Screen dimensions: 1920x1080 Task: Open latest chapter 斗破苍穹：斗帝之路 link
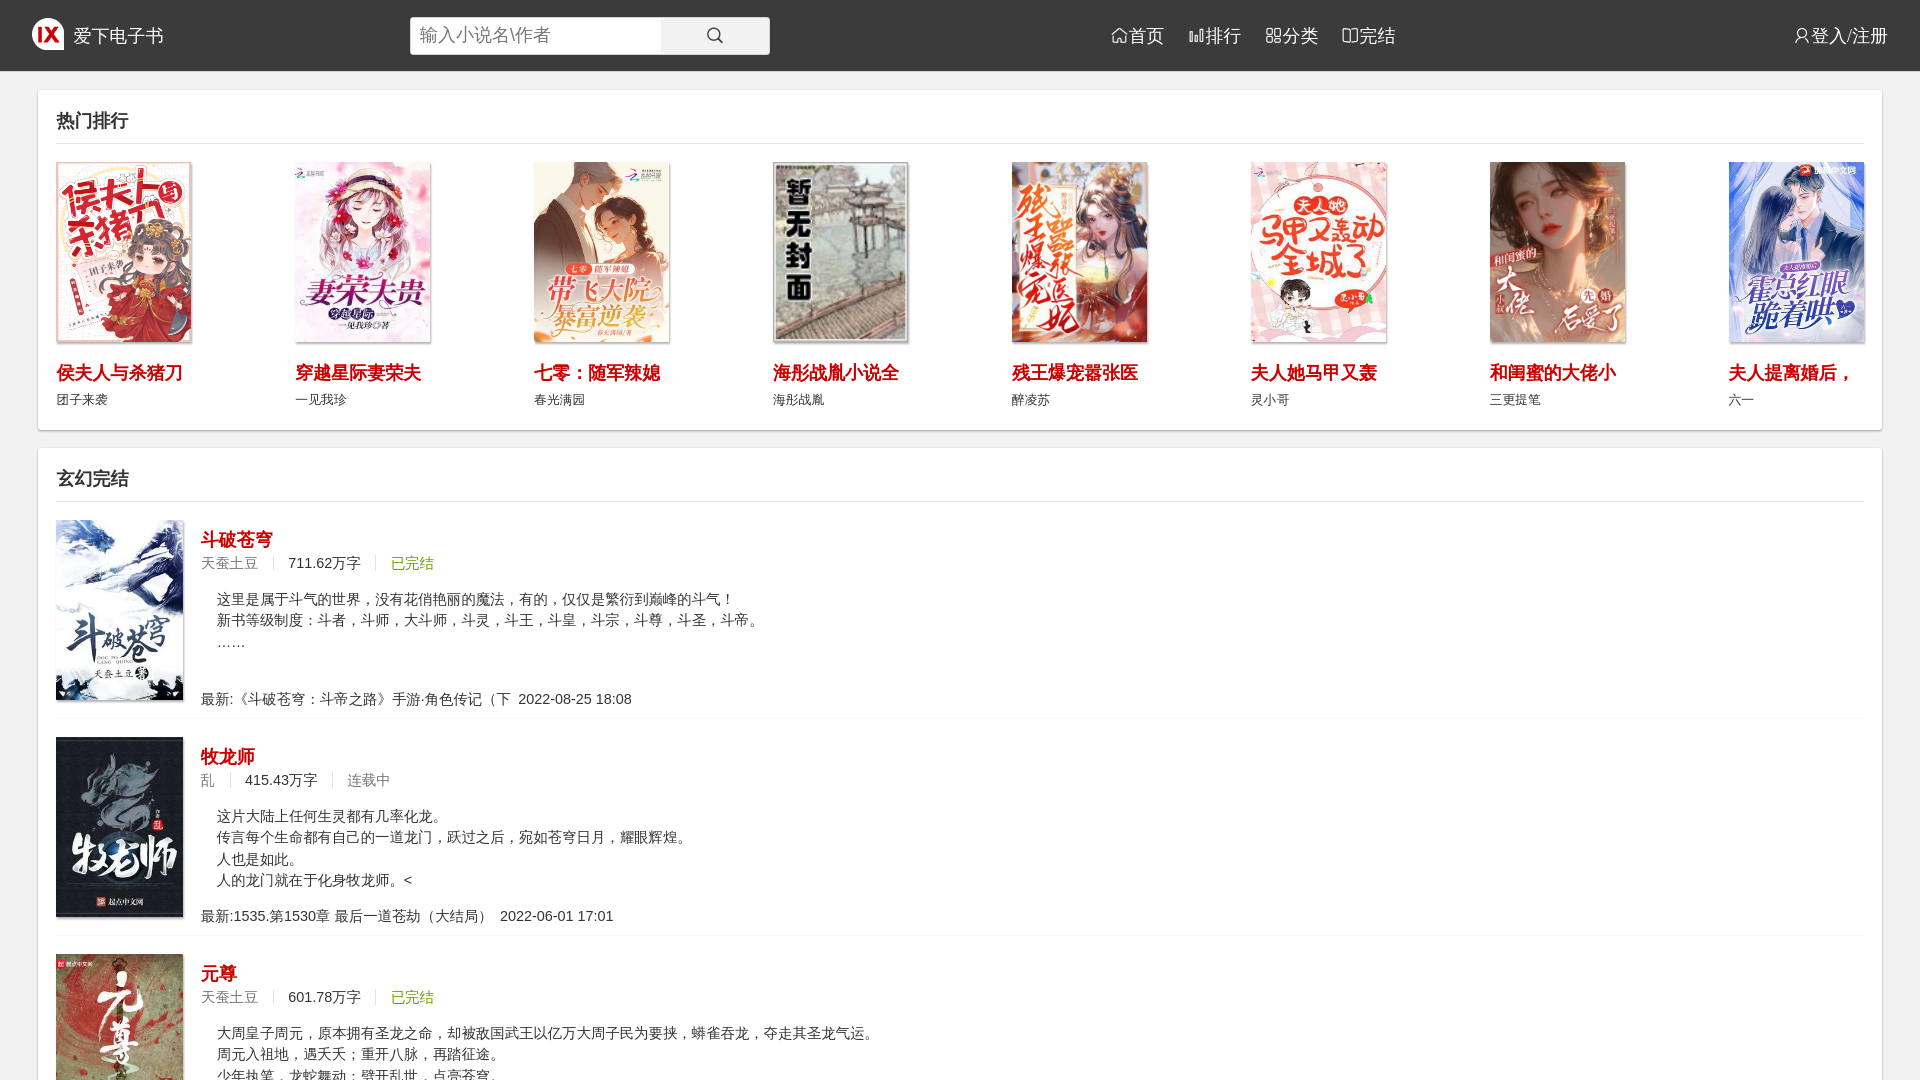[x=356, y=700]
